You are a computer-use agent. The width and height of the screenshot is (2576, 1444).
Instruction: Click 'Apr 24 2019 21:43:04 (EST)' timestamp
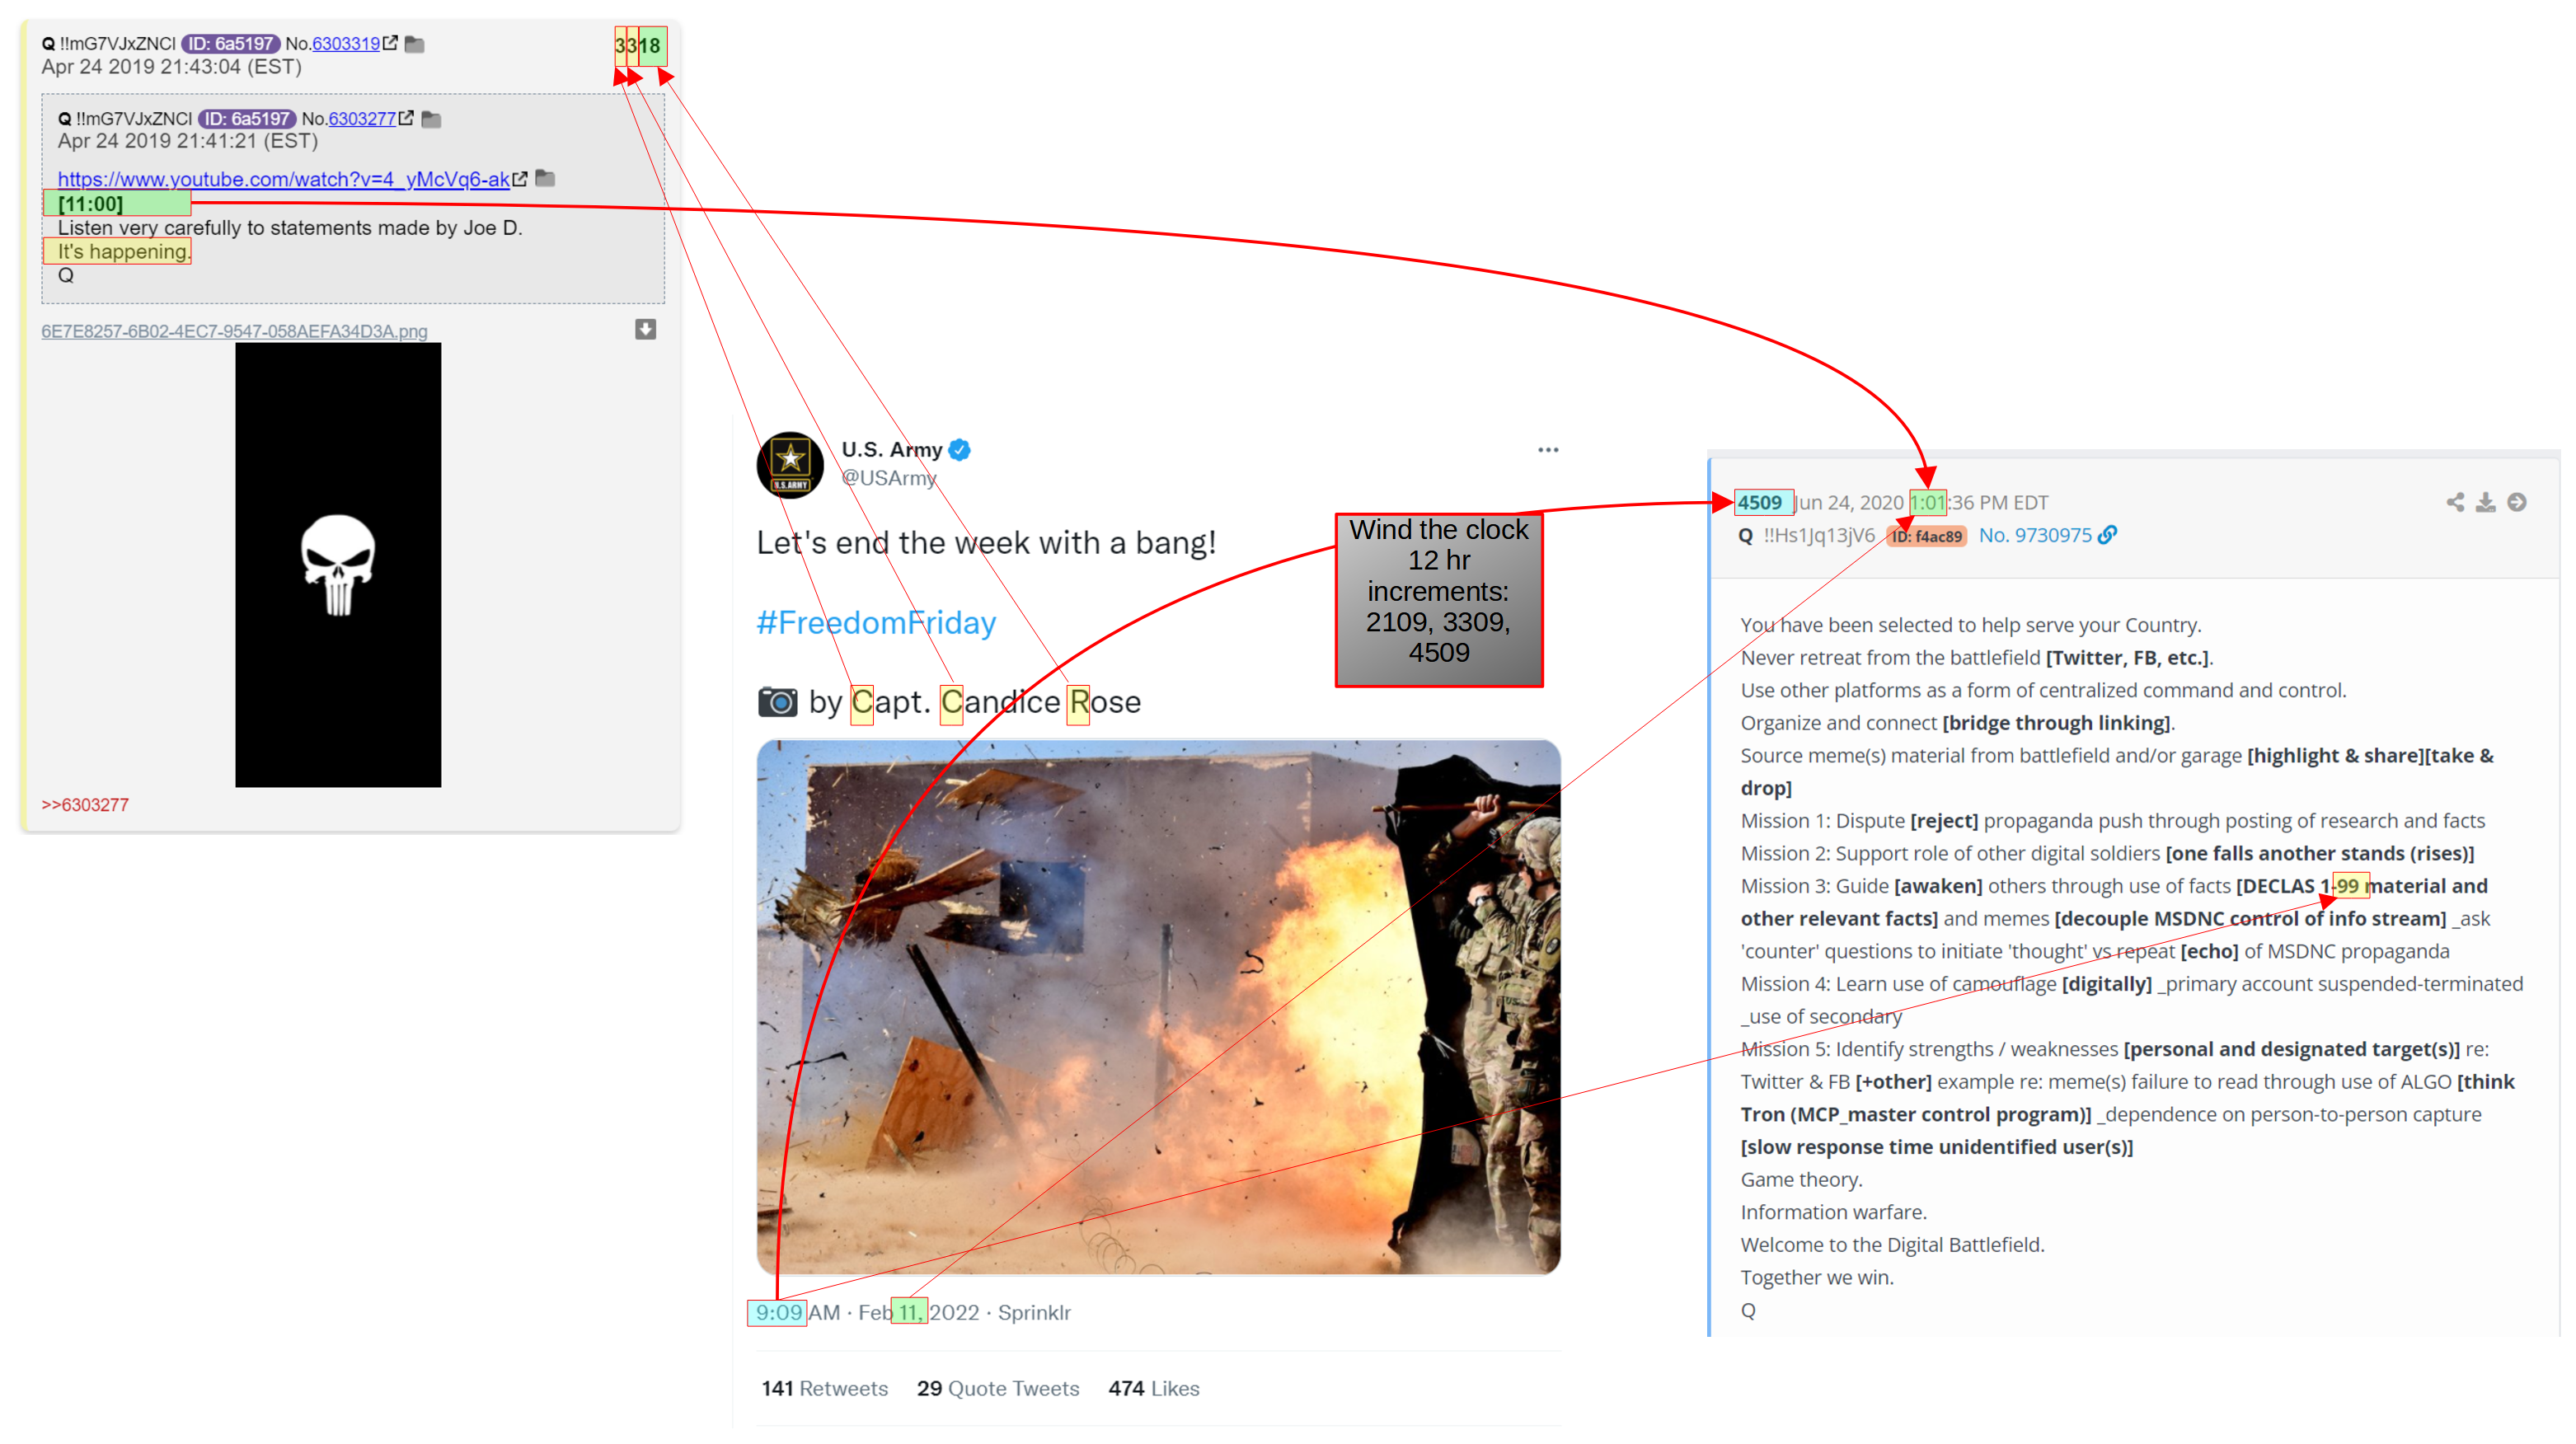(171, 67)
